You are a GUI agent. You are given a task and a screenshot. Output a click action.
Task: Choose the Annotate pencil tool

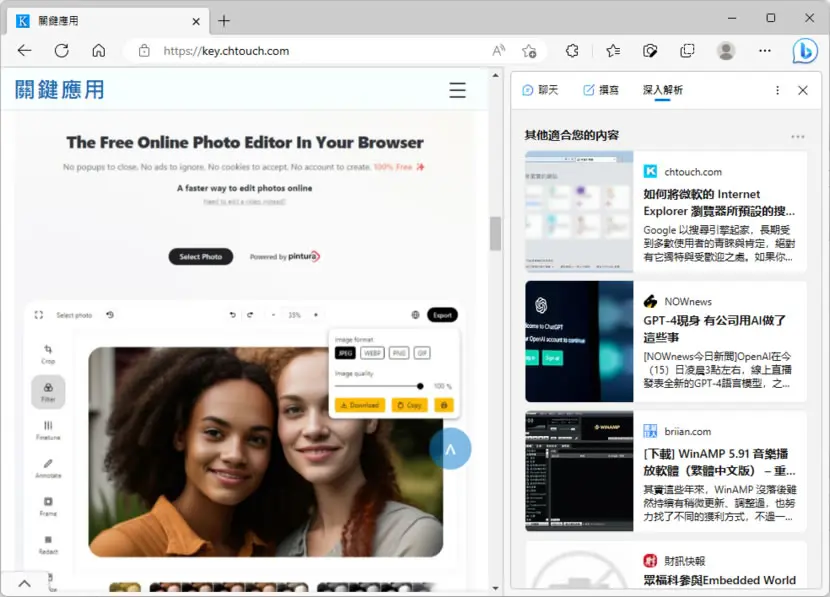[48, 468]
